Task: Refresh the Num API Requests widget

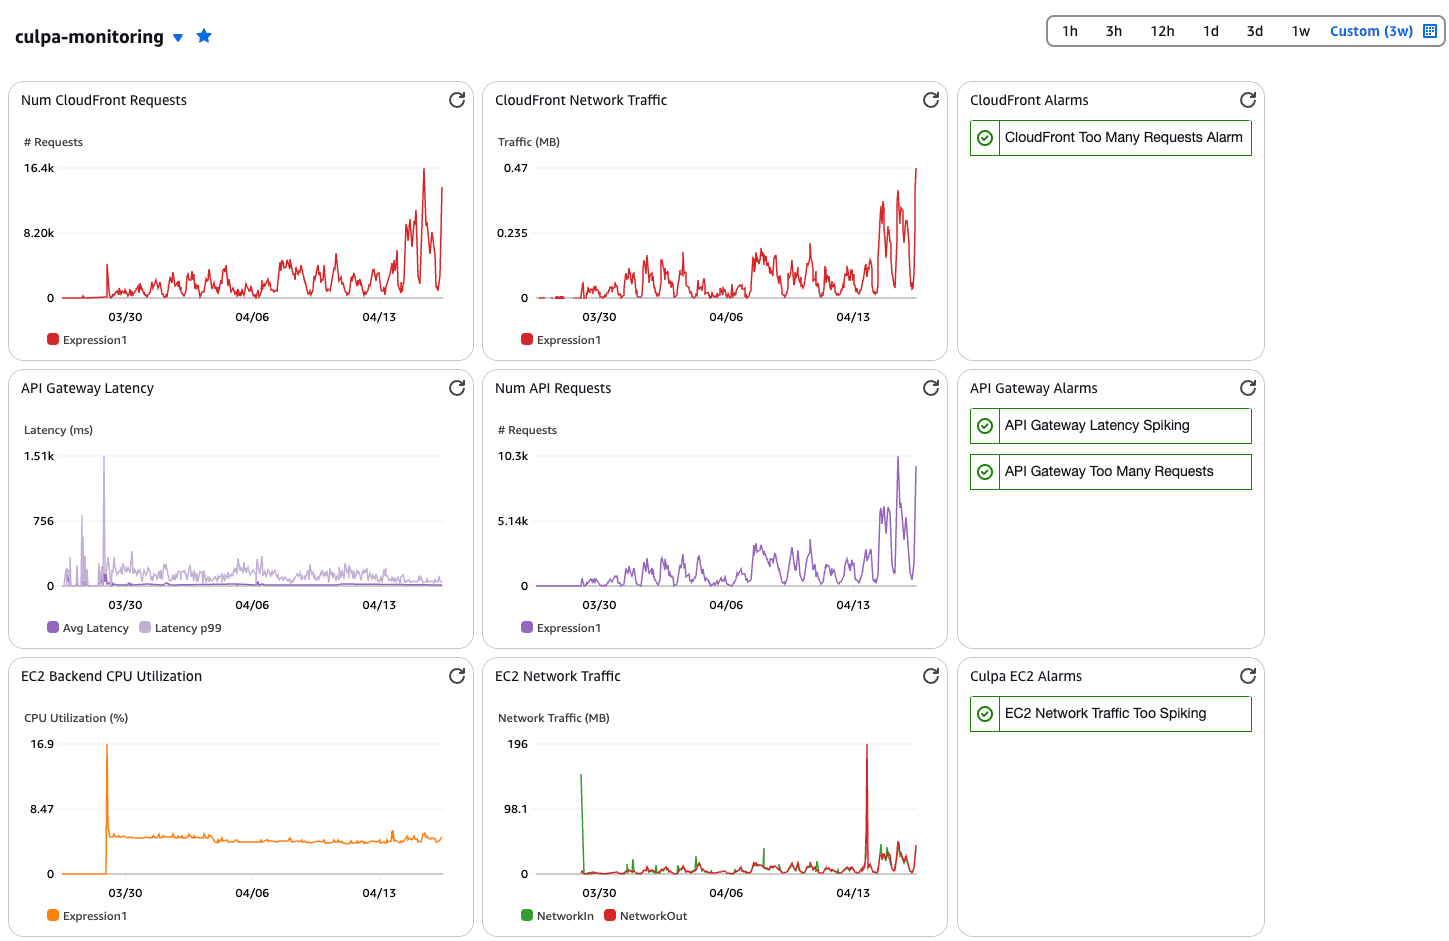Action: click(931, 388)
